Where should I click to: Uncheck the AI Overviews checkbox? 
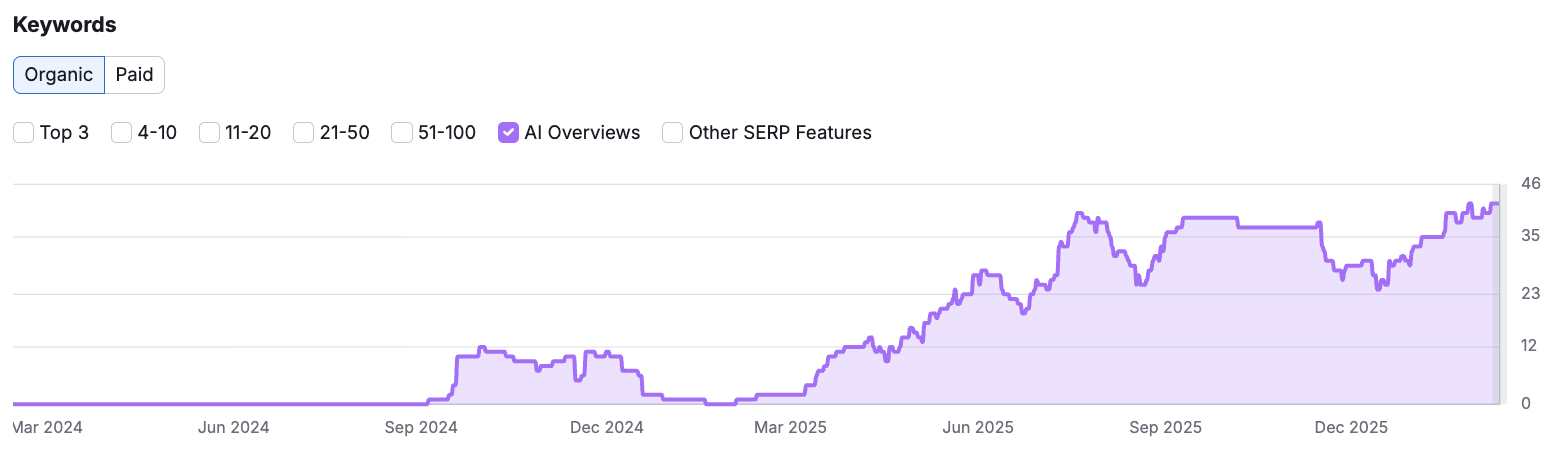pyautogui.click(x=508, y=132)
